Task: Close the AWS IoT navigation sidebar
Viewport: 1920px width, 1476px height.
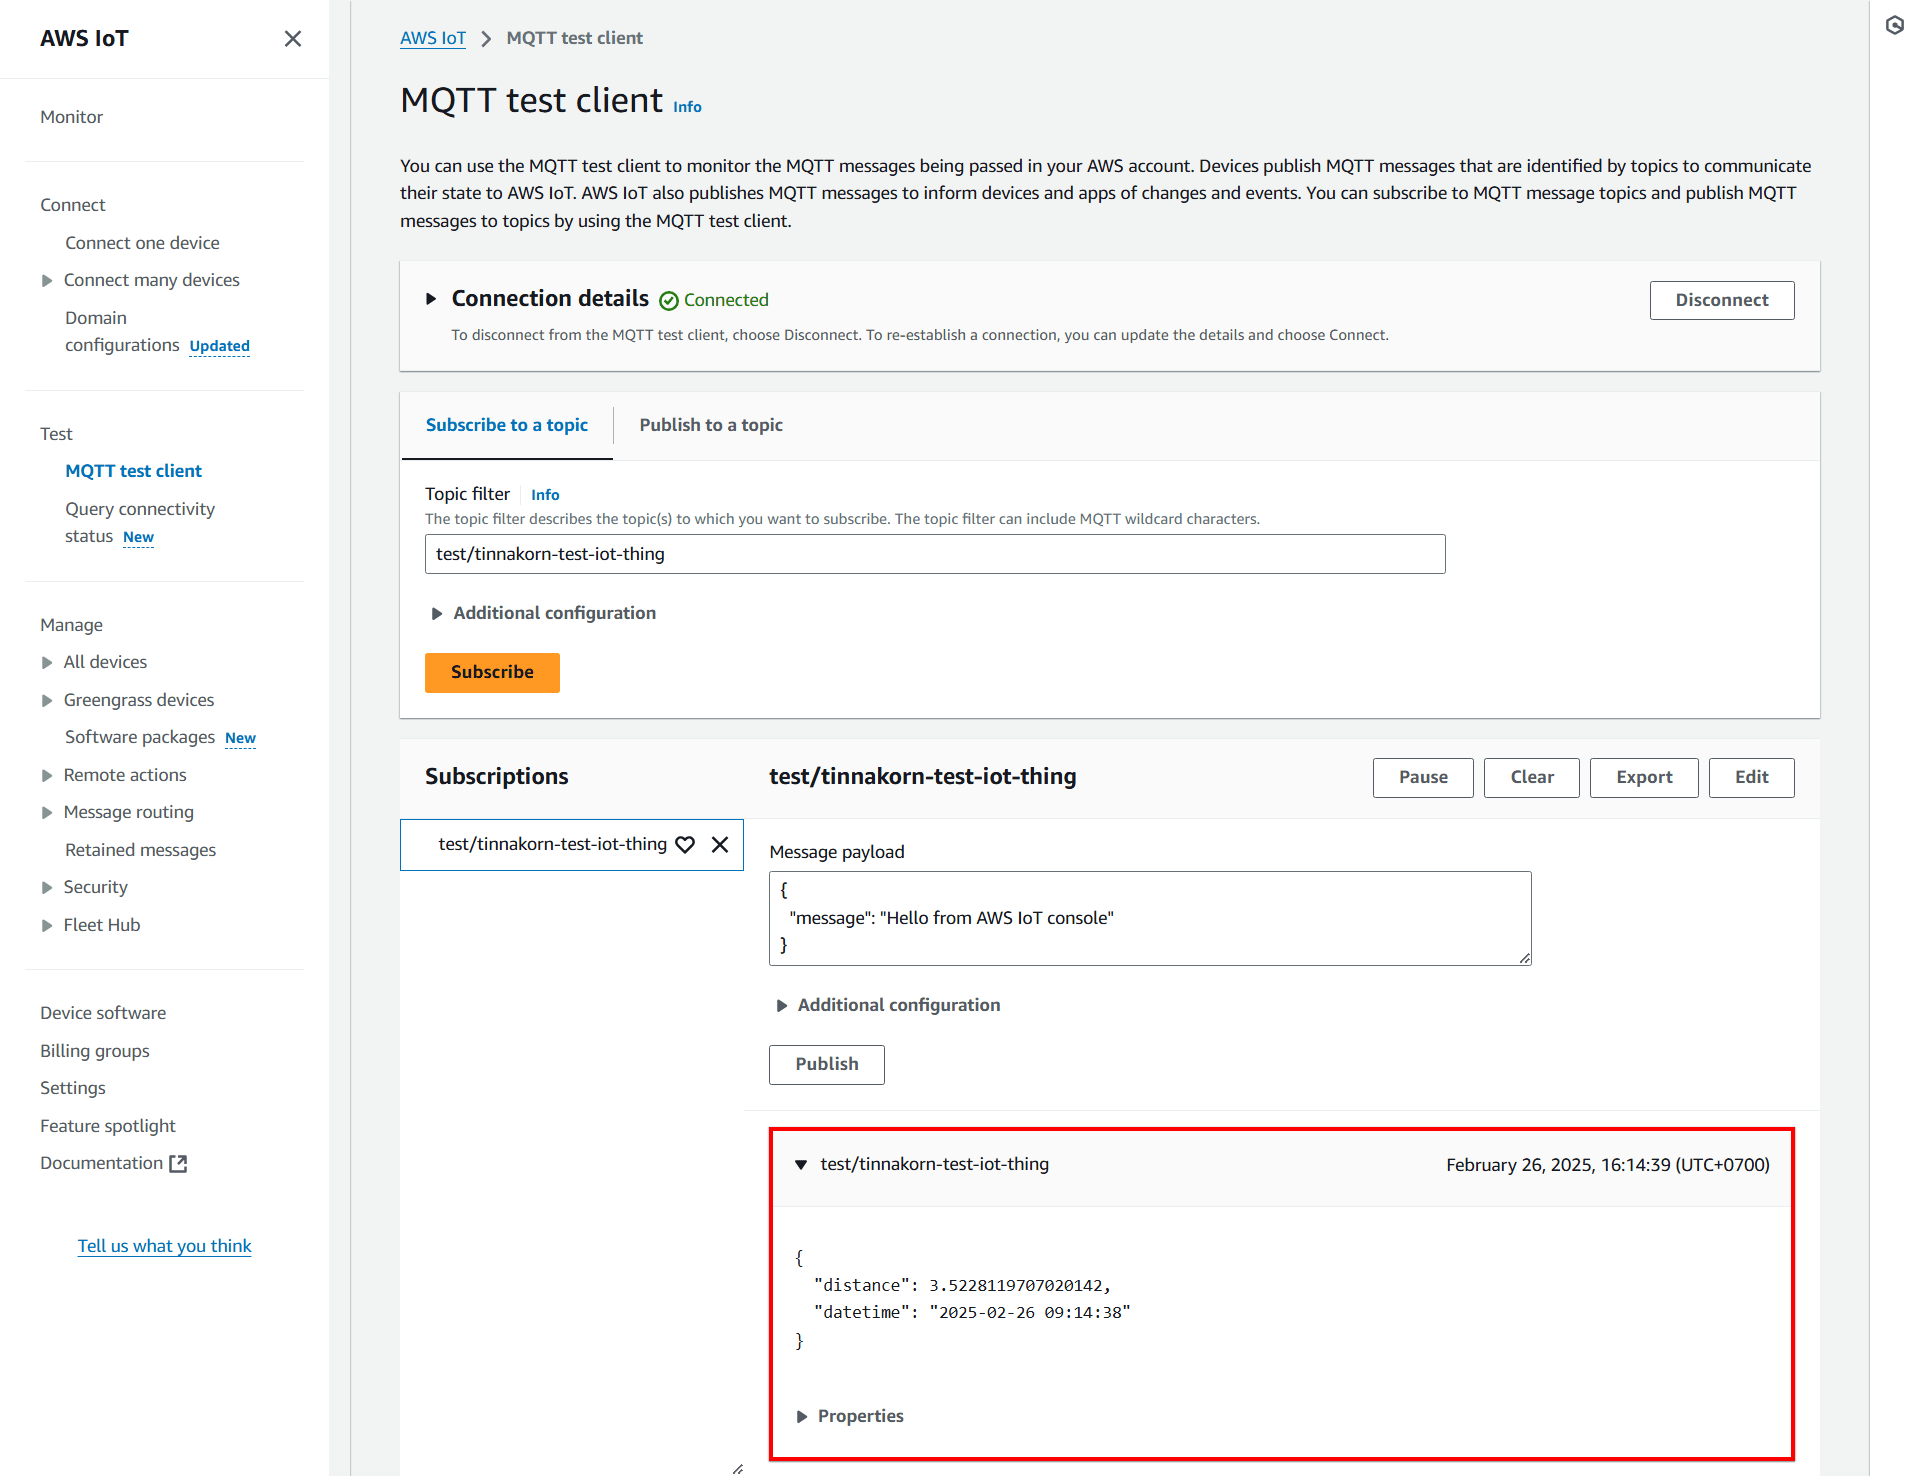Action: (292, 38)
